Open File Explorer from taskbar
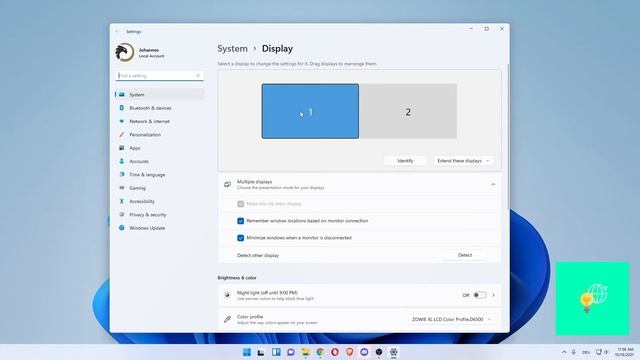This screenshot has width=640, height=360. (x=305, y=352)
